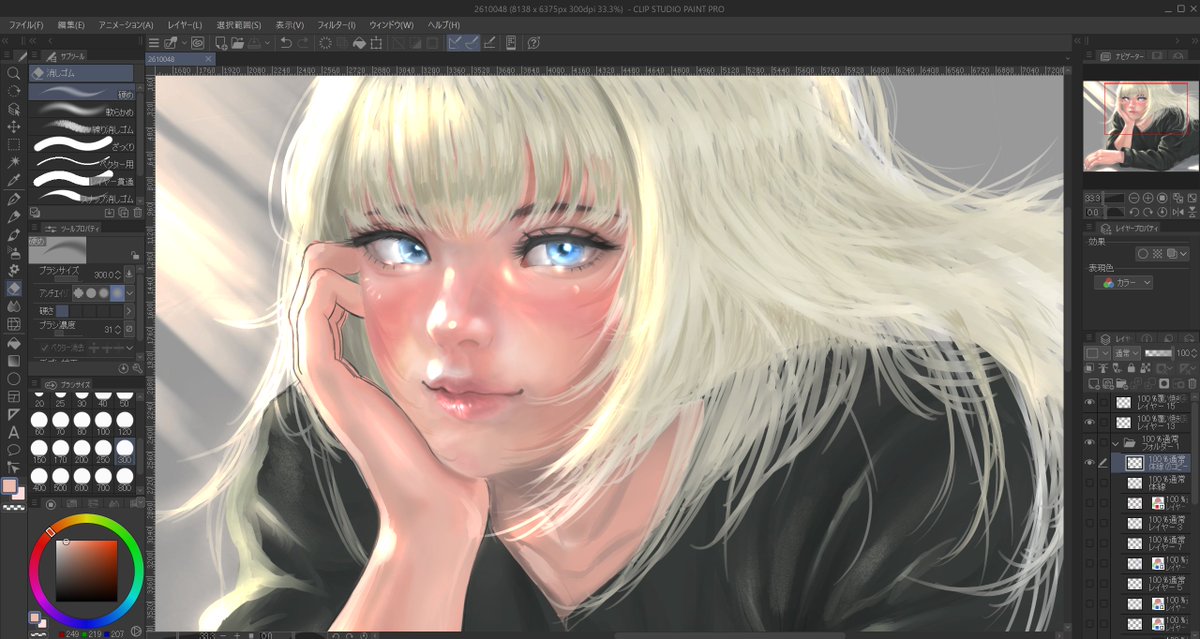The height and width of the screenshot is (639, 1200).
Task: Click the New document icon
Action: [x=221, y=43]
